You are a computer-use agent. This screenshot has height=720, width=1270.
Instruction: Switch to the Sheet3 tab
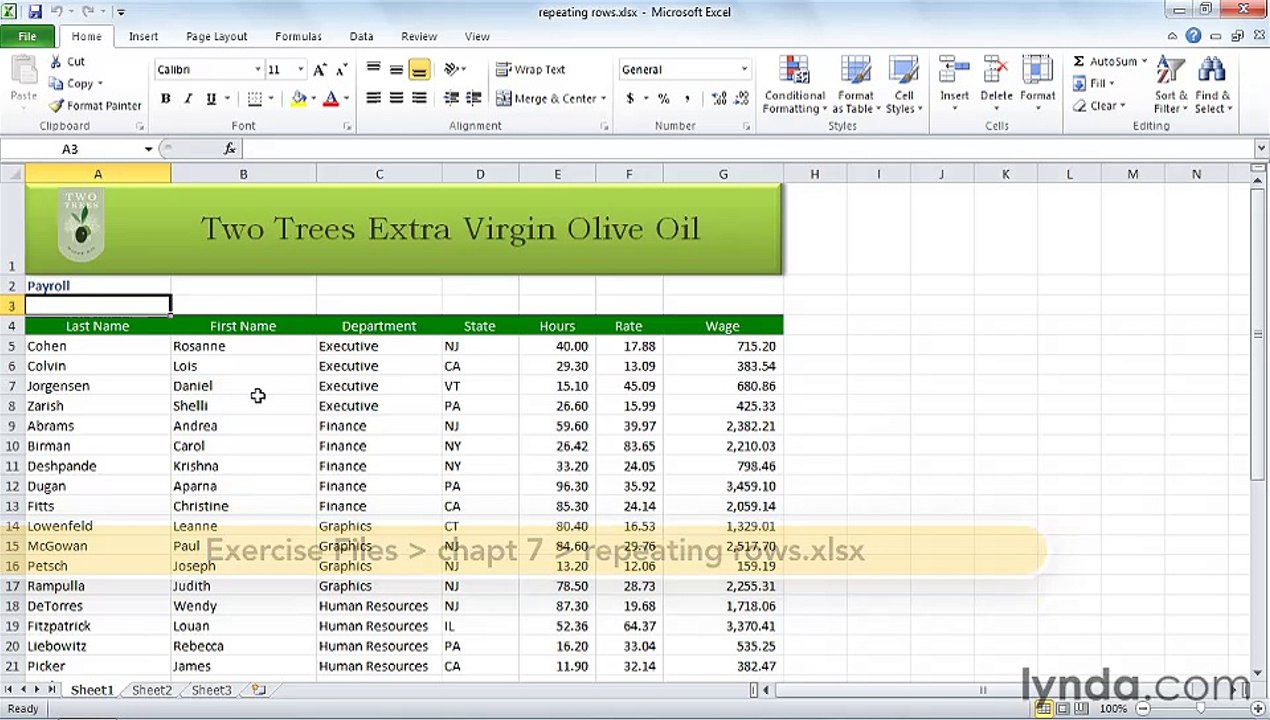point(212,690)
